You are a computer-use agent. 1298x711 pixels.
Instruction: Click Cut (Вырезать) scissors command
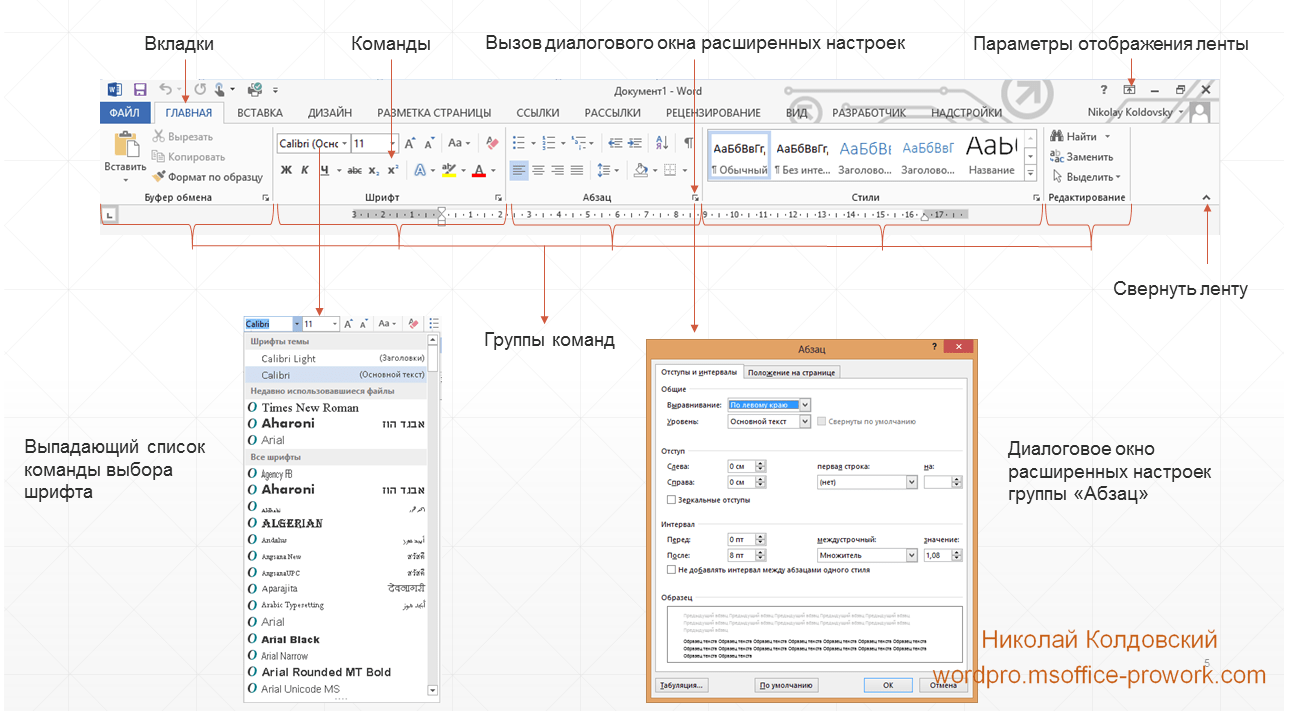(183, 137)
